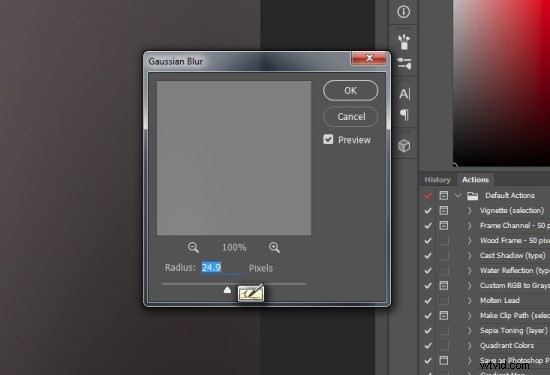Zoom out the Gaussian Blur preview

coord(193,247)
